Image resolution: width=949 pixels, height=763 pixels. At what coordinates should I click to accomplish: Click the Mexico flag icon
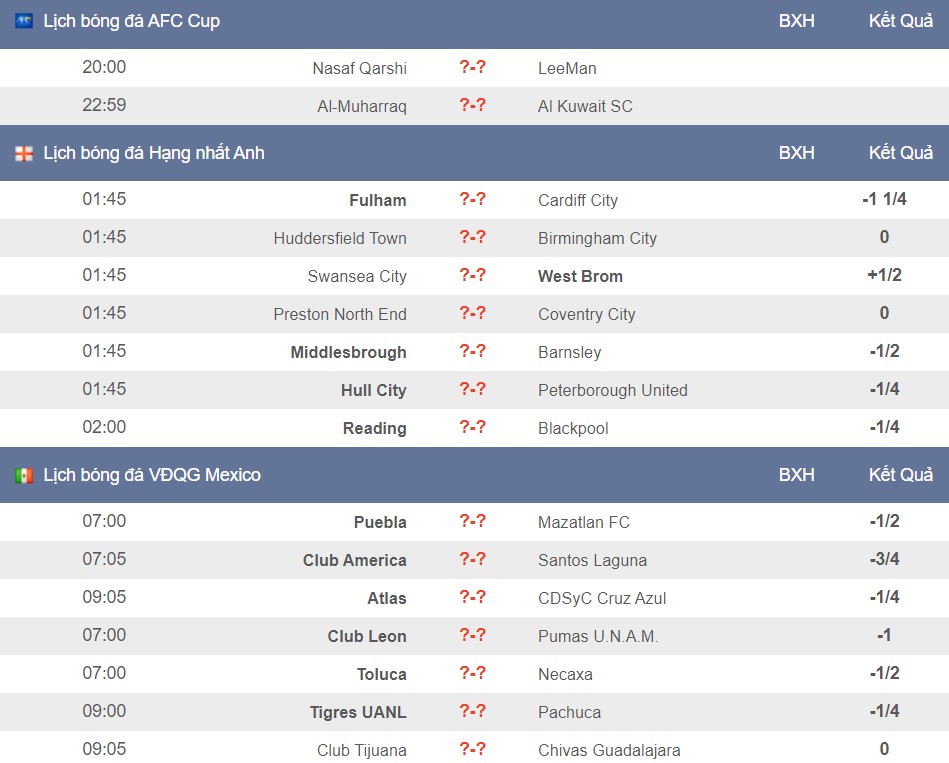click(24, 475)
